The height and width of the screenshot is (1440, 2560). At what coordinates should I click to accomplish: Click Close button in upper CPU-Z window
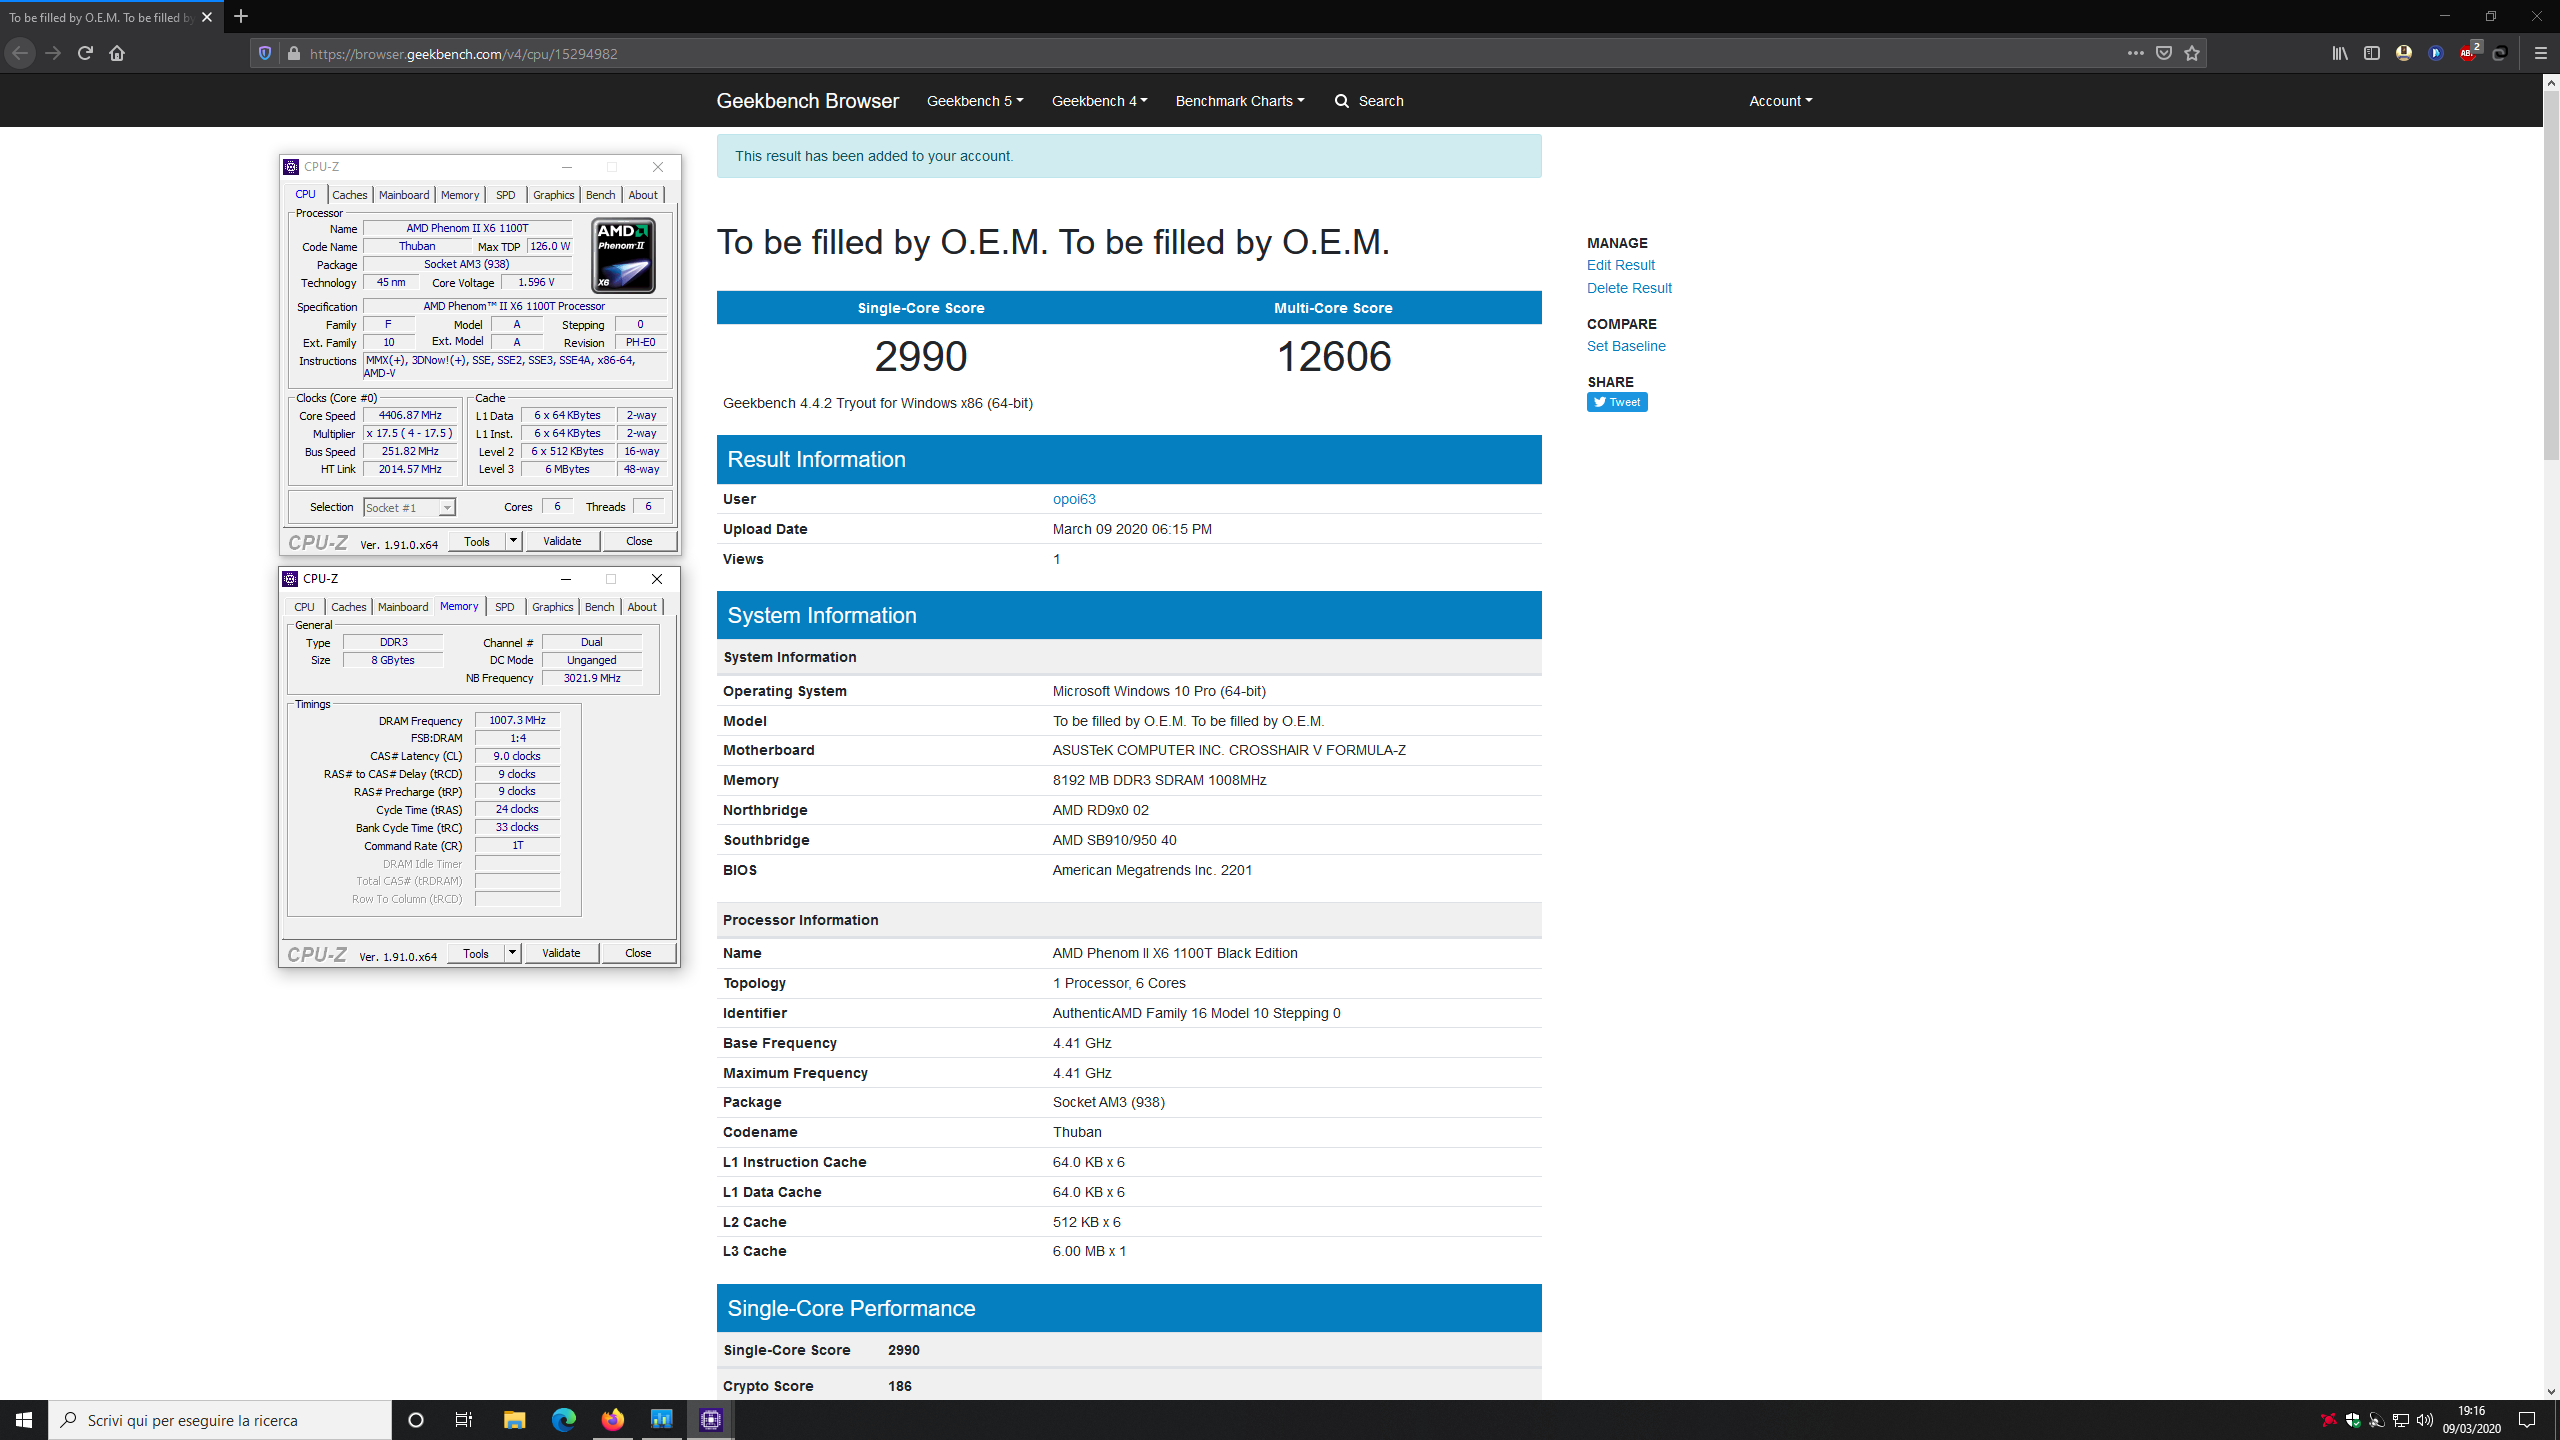pyautogui.click(x=639, y=541)
